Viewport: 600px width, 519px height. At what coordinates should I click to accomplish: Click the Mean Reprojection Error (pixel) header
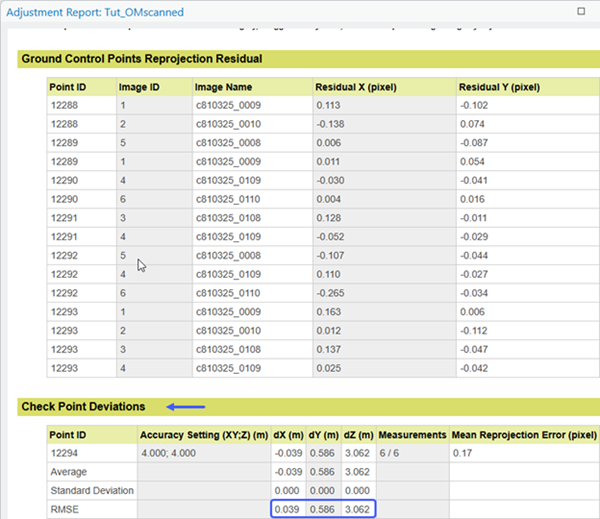[524, 435]
